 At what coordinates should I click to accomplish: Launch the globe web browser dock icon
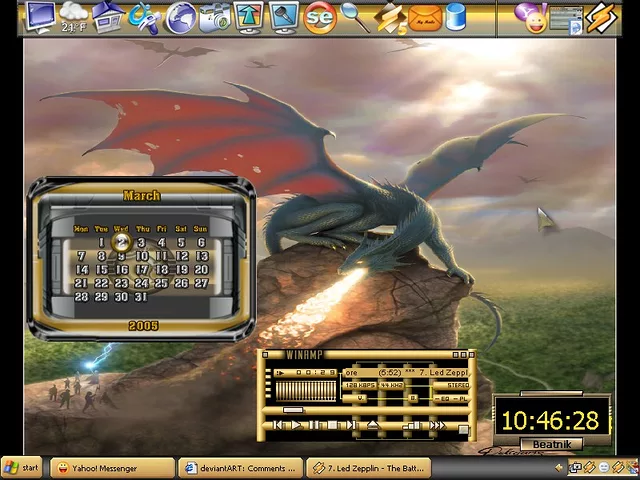pos(181,18)
